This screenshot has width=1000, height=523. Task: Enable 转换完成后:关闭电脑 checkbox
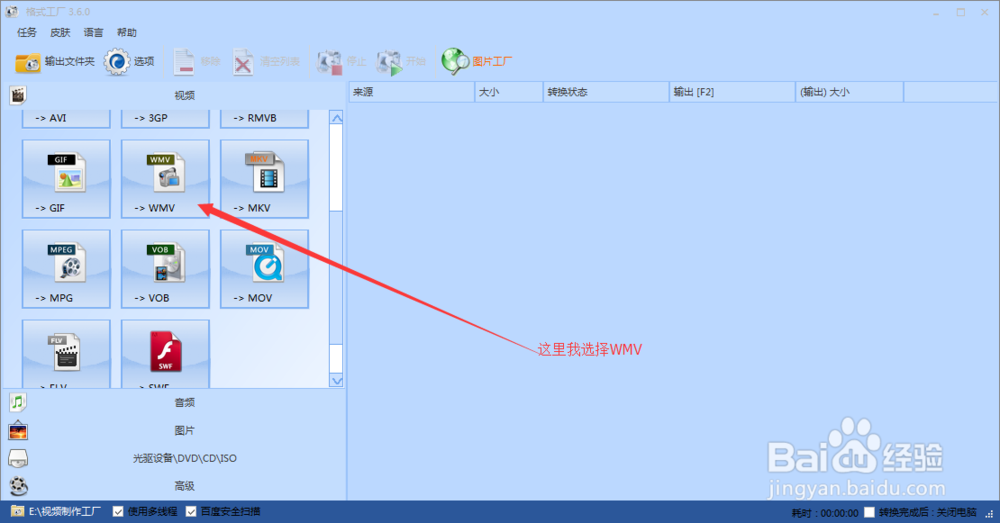pyautogui.click(x=869, y=512)
